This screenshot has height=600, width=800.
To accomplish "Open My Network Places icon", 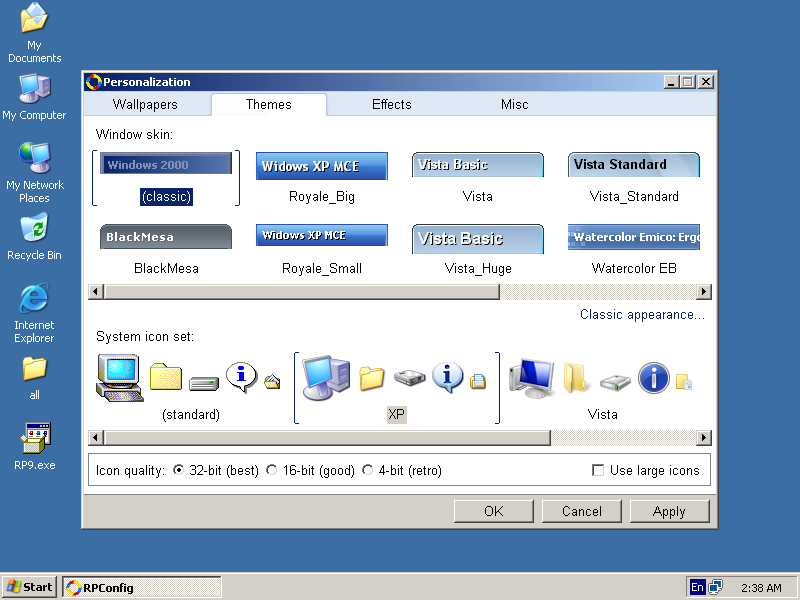I will coord(34,172).
